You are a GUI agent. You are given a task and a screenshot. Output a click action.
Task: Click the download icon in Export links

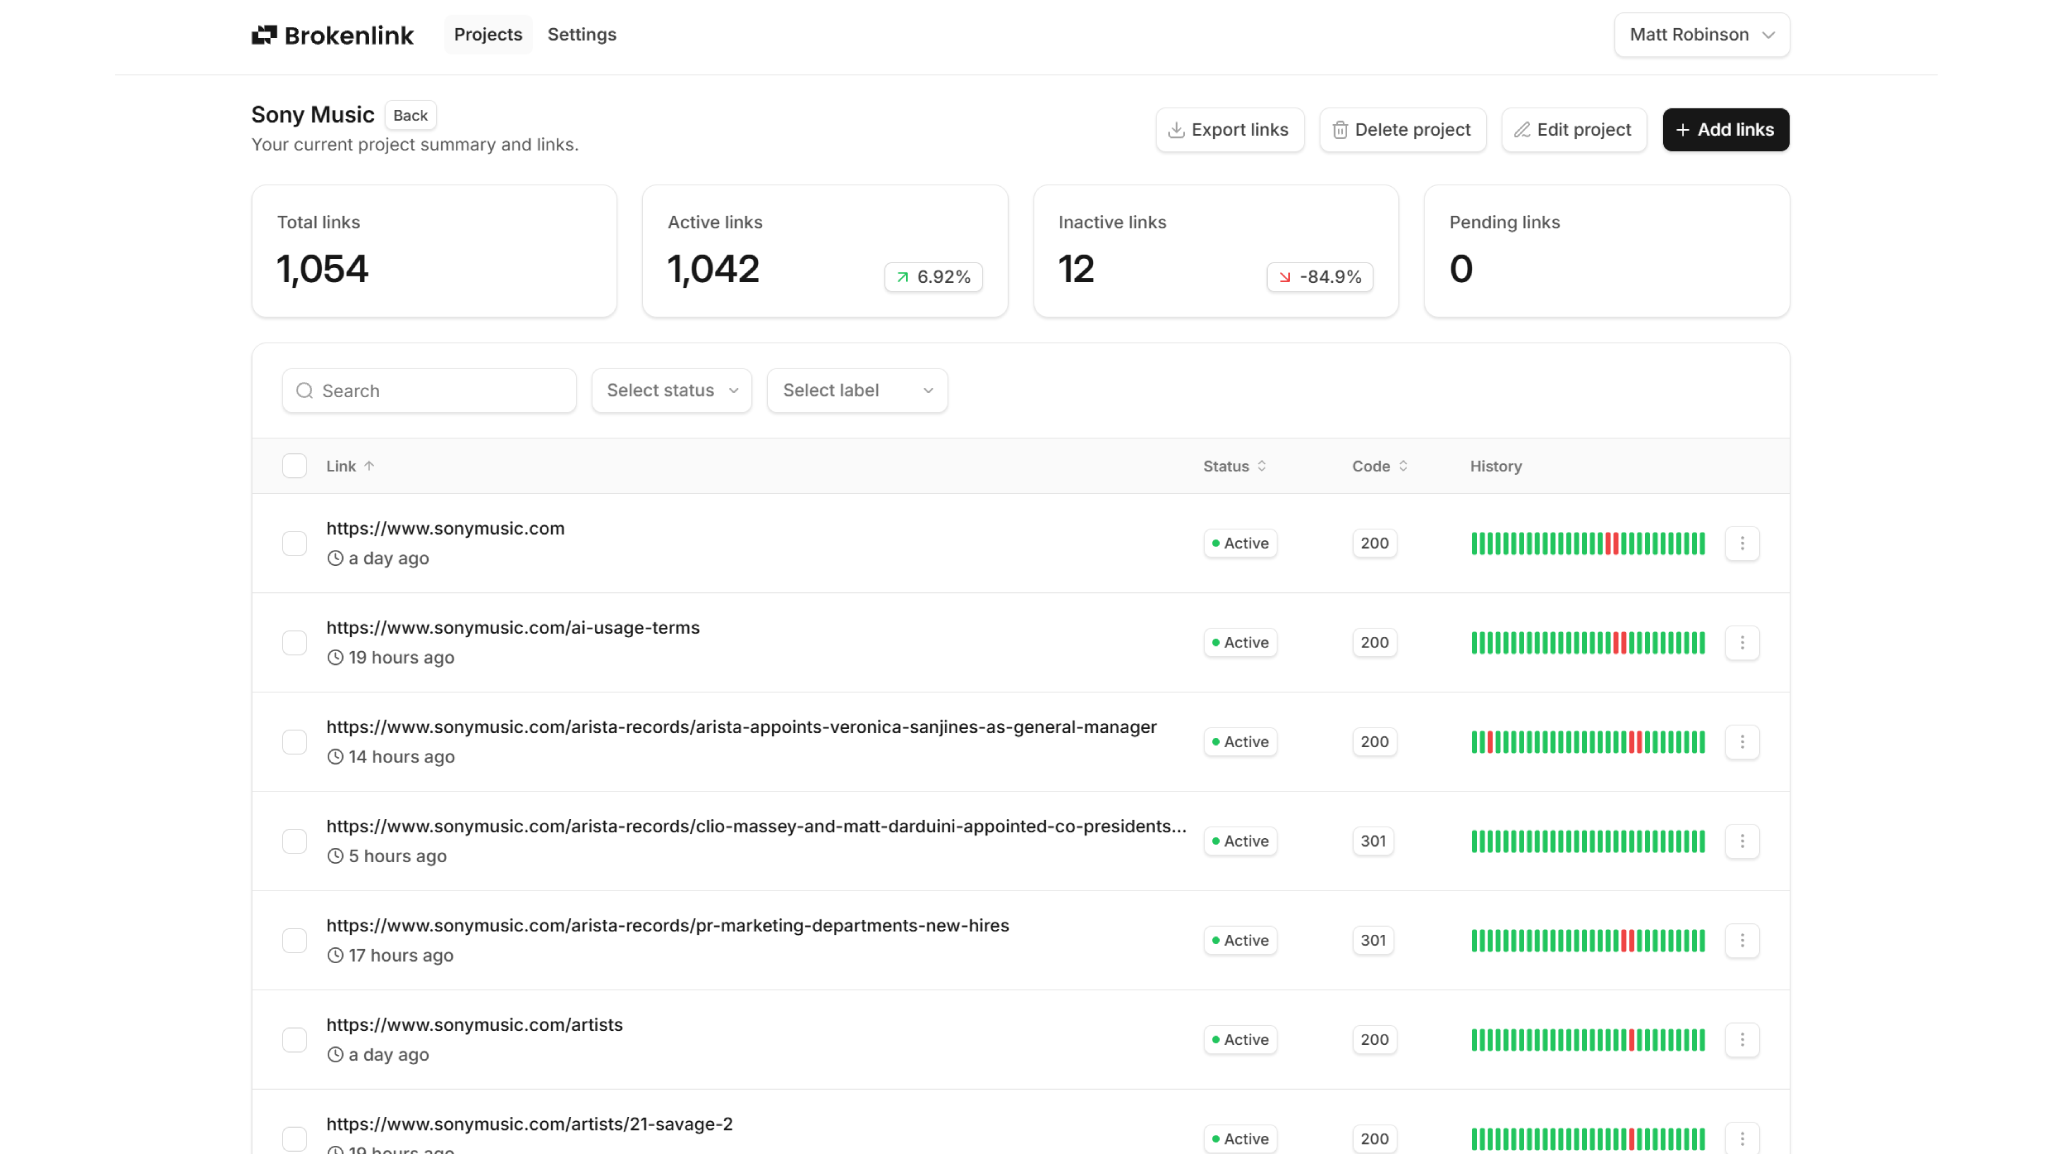point(1177,130)
